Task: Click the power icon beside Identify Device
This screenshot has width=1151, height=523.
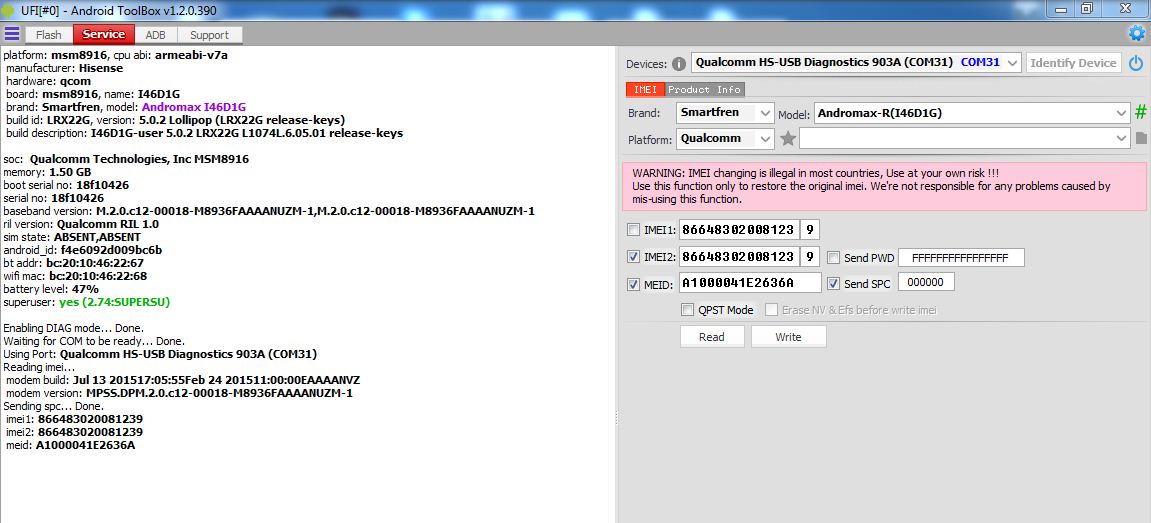Action: point(1136,63)
